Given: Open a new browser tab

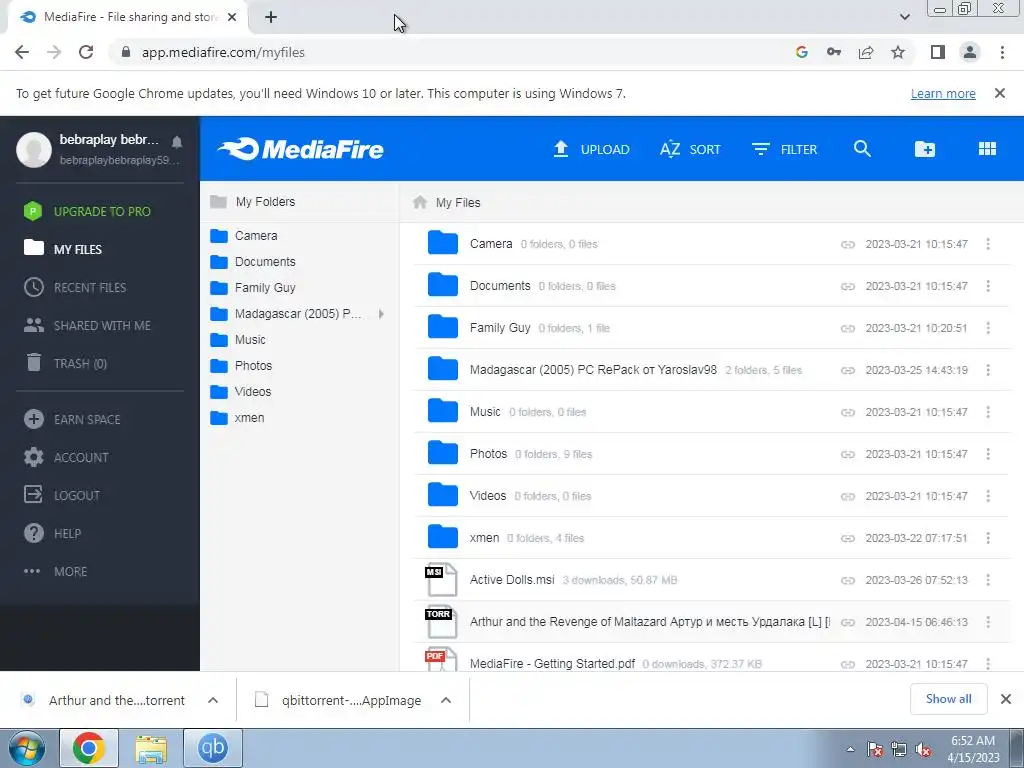Looking at the screenshot, I should [x=271, y=18].
